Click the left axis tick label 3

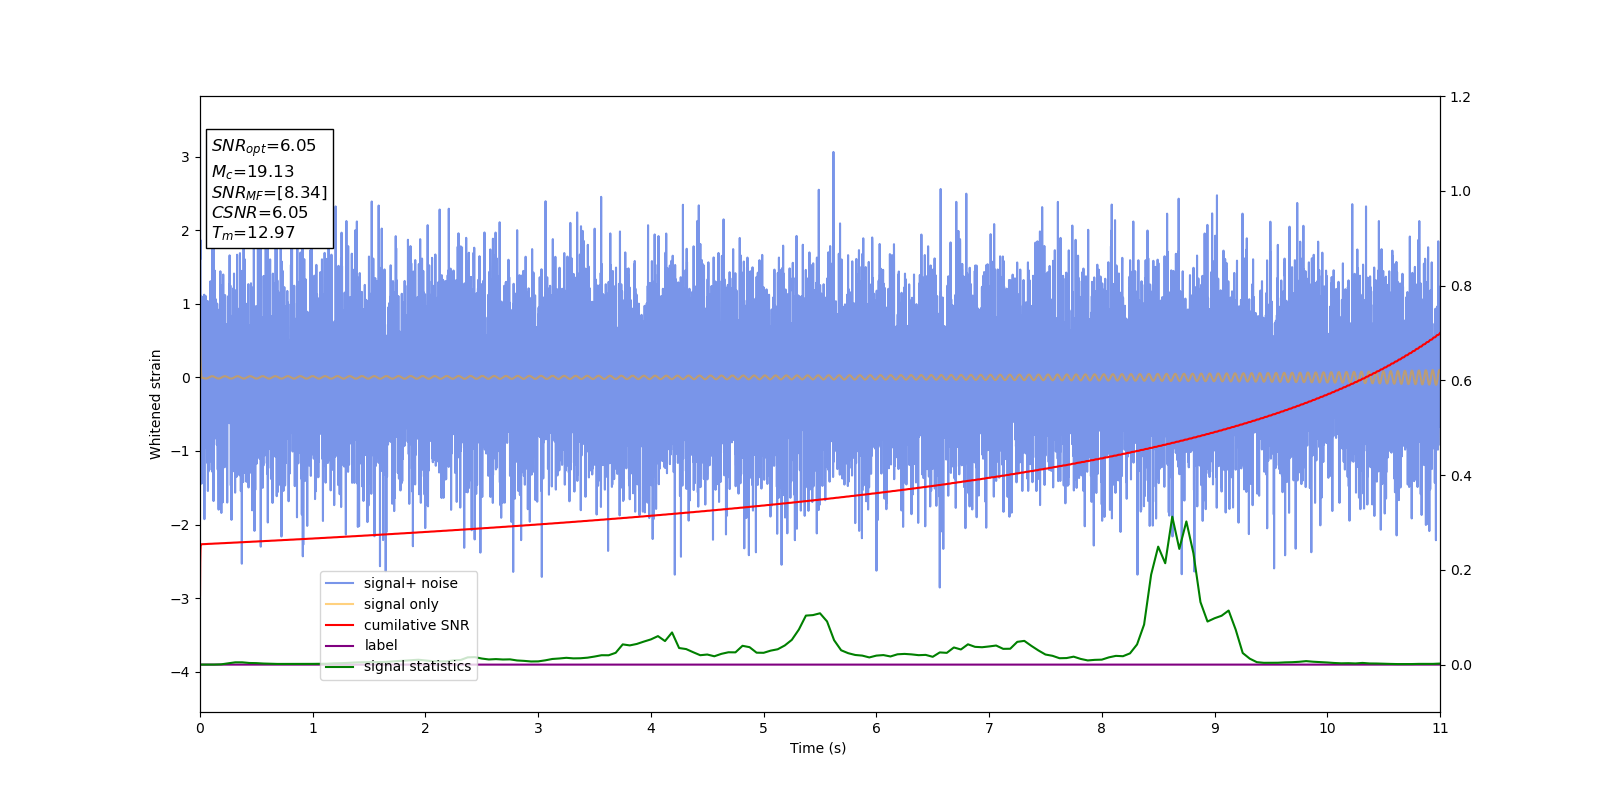(x=186, y=157)
